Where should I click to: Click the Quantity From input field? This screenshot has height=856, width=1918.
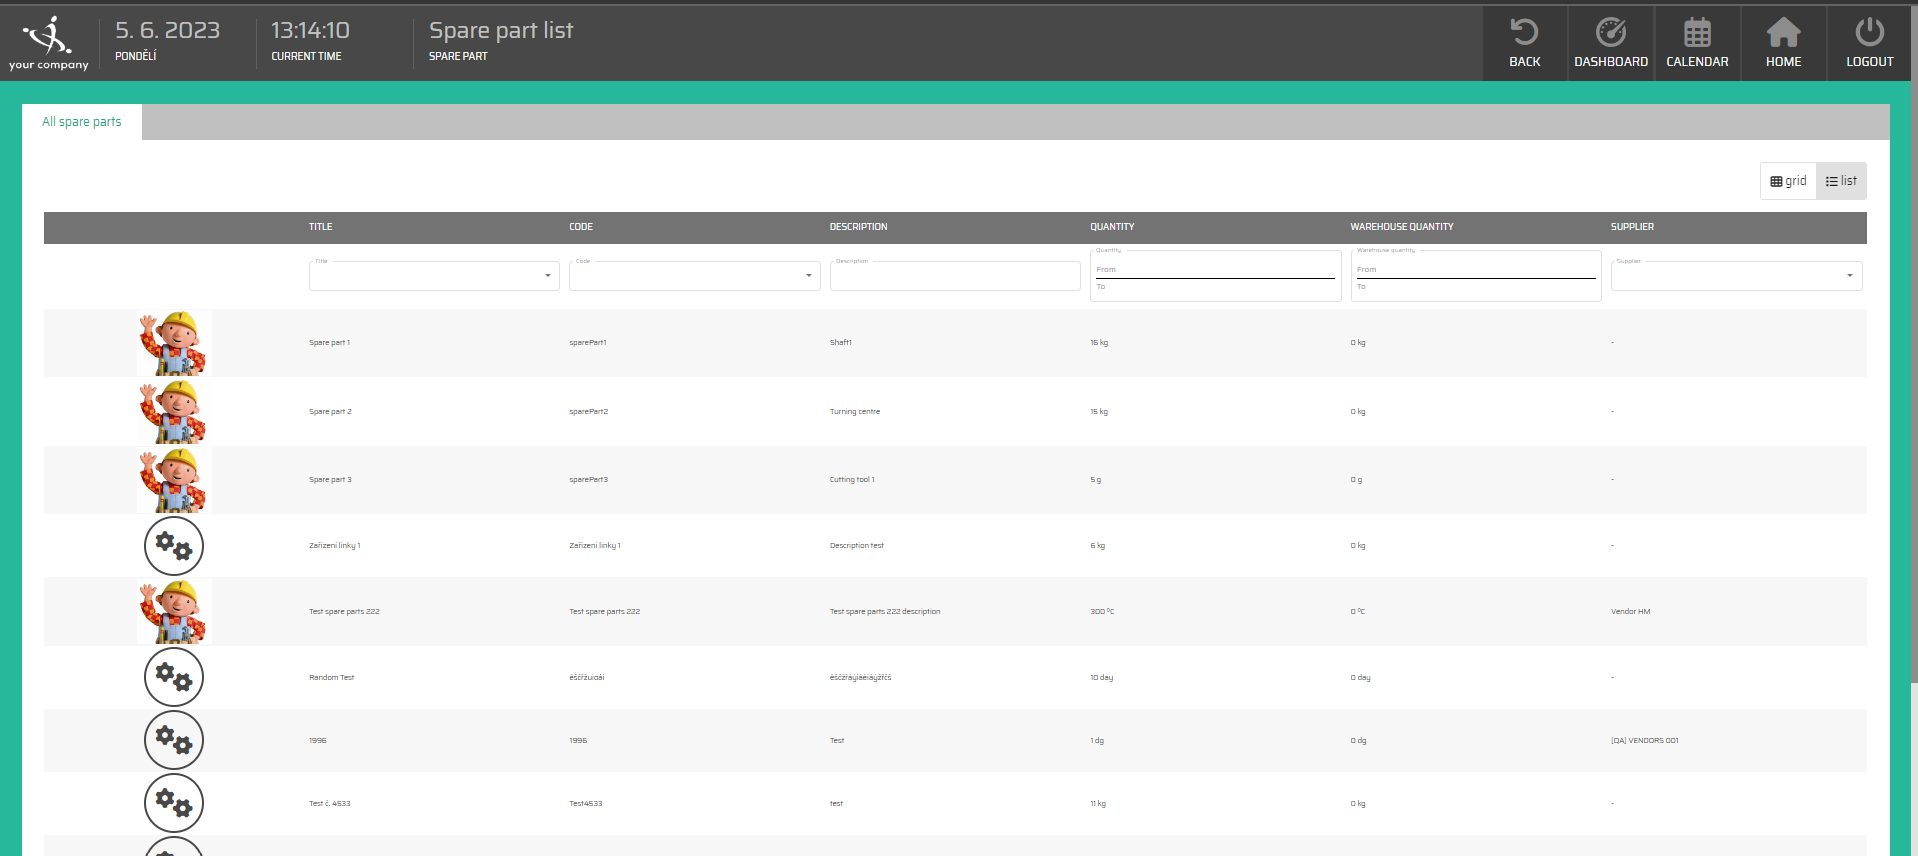click(1214, 270)
